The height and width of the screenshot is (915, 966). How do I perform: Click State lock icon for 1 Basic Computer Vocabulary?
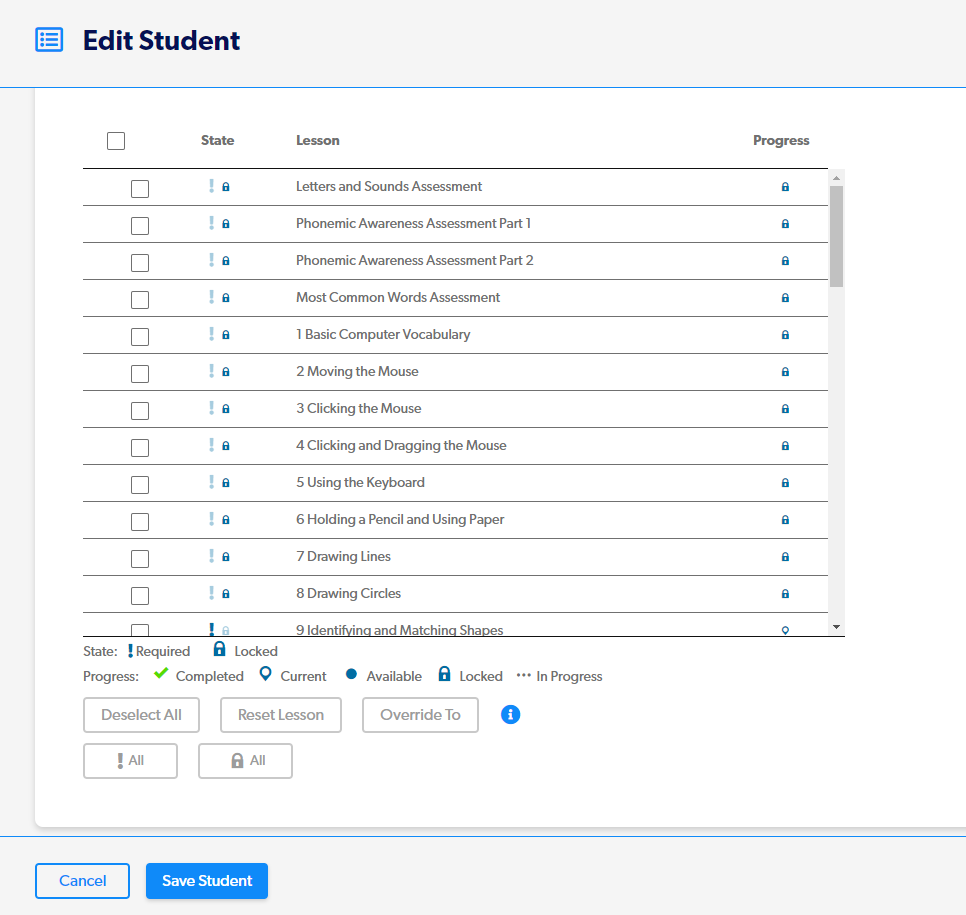point(225,335)
